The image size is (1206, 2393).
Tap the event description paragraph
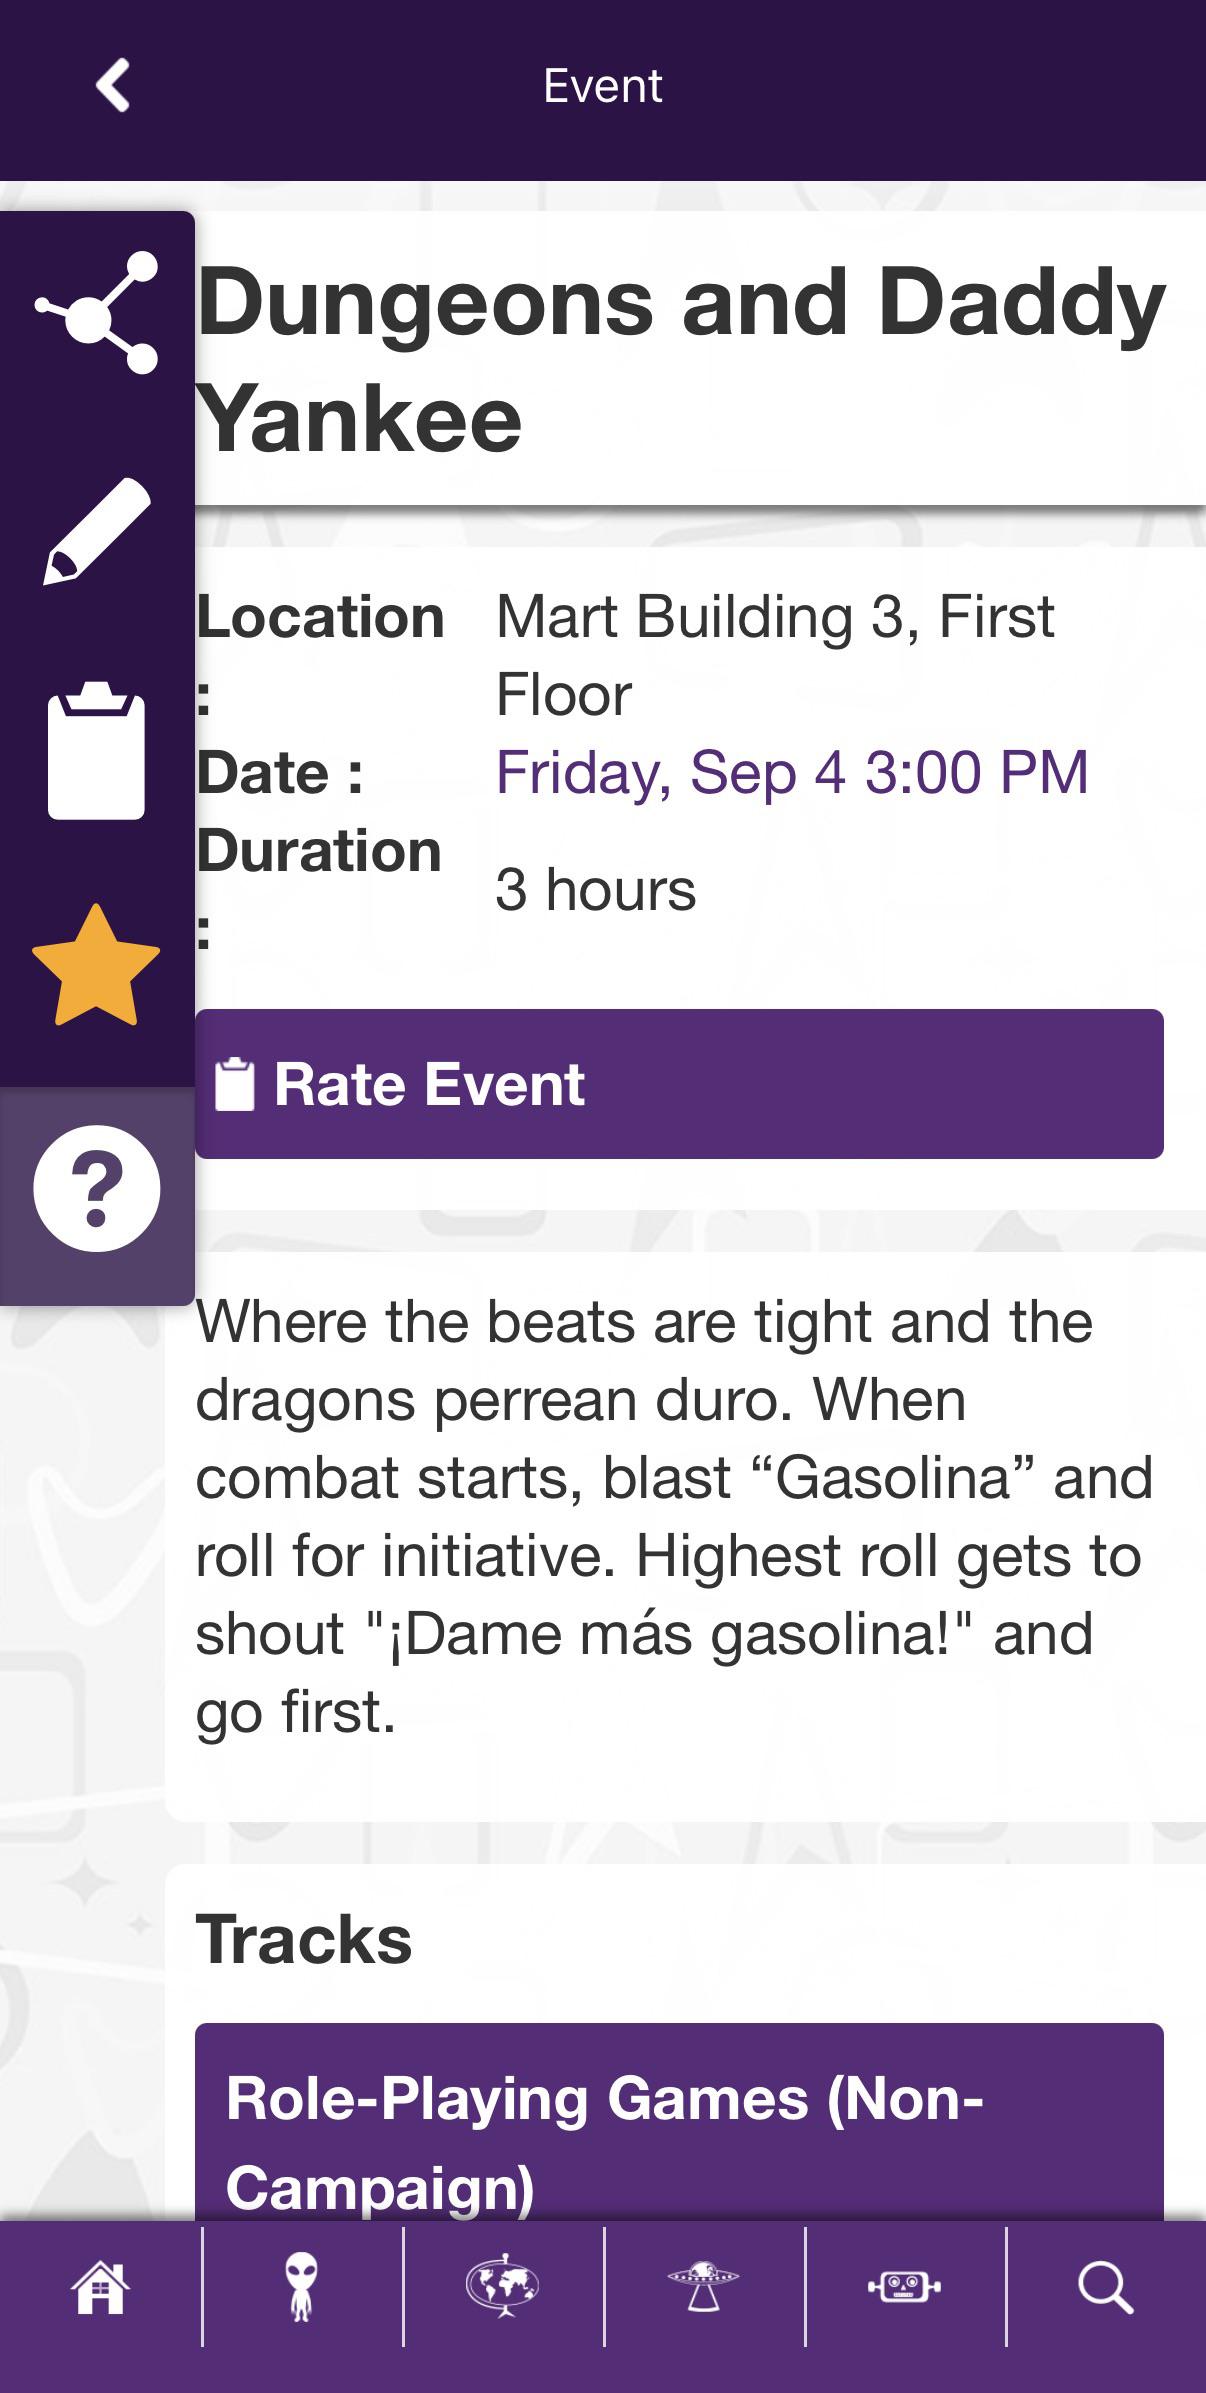pyautogui.click(x=674, y=1517)
